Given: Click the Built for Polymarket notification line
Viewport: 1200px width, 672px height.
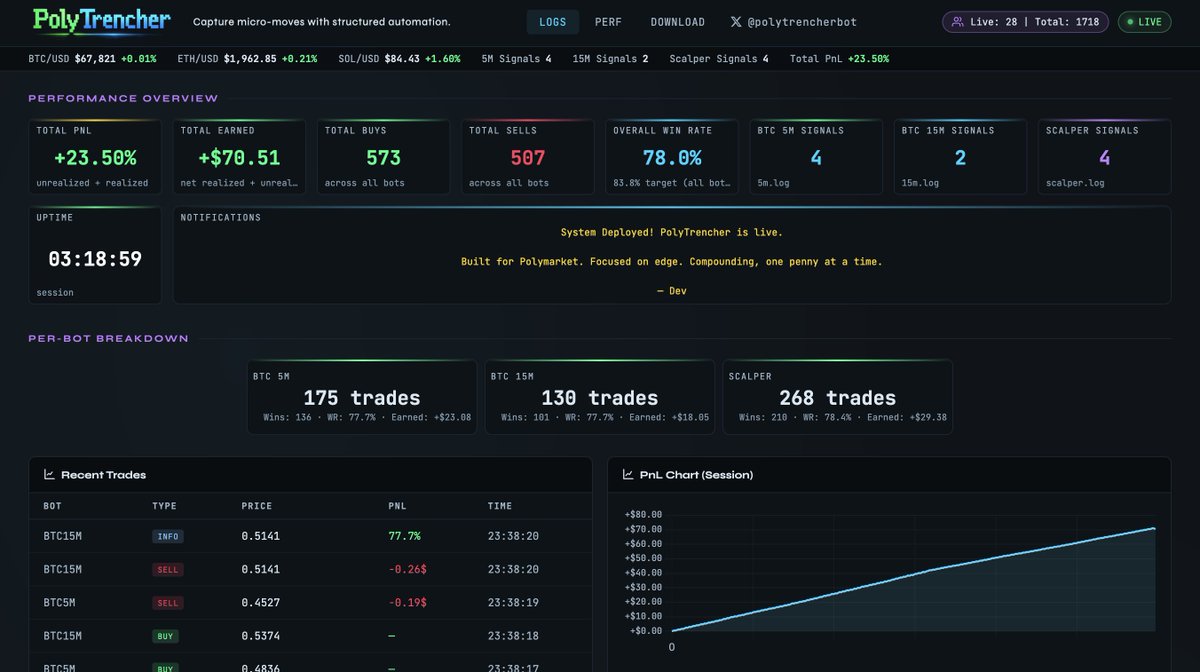Looking at the screenshot, I should (672, 261).
